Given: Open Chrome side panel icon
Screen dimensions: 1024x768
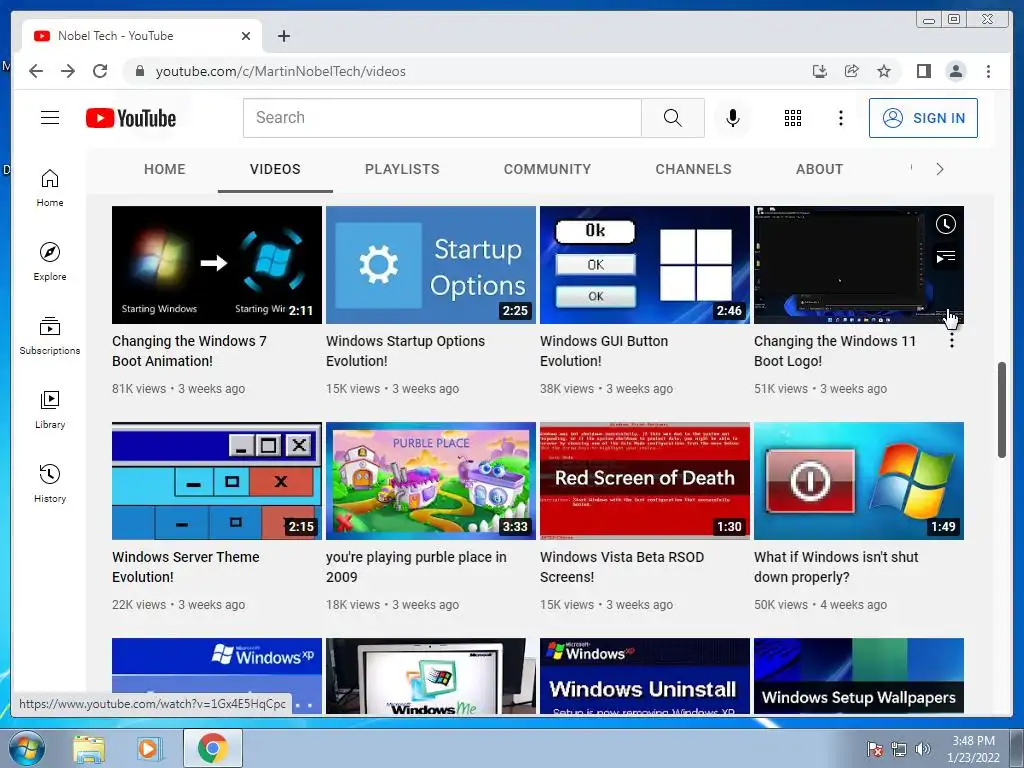Looking at the screenshot, I should (x=923, y=71).
